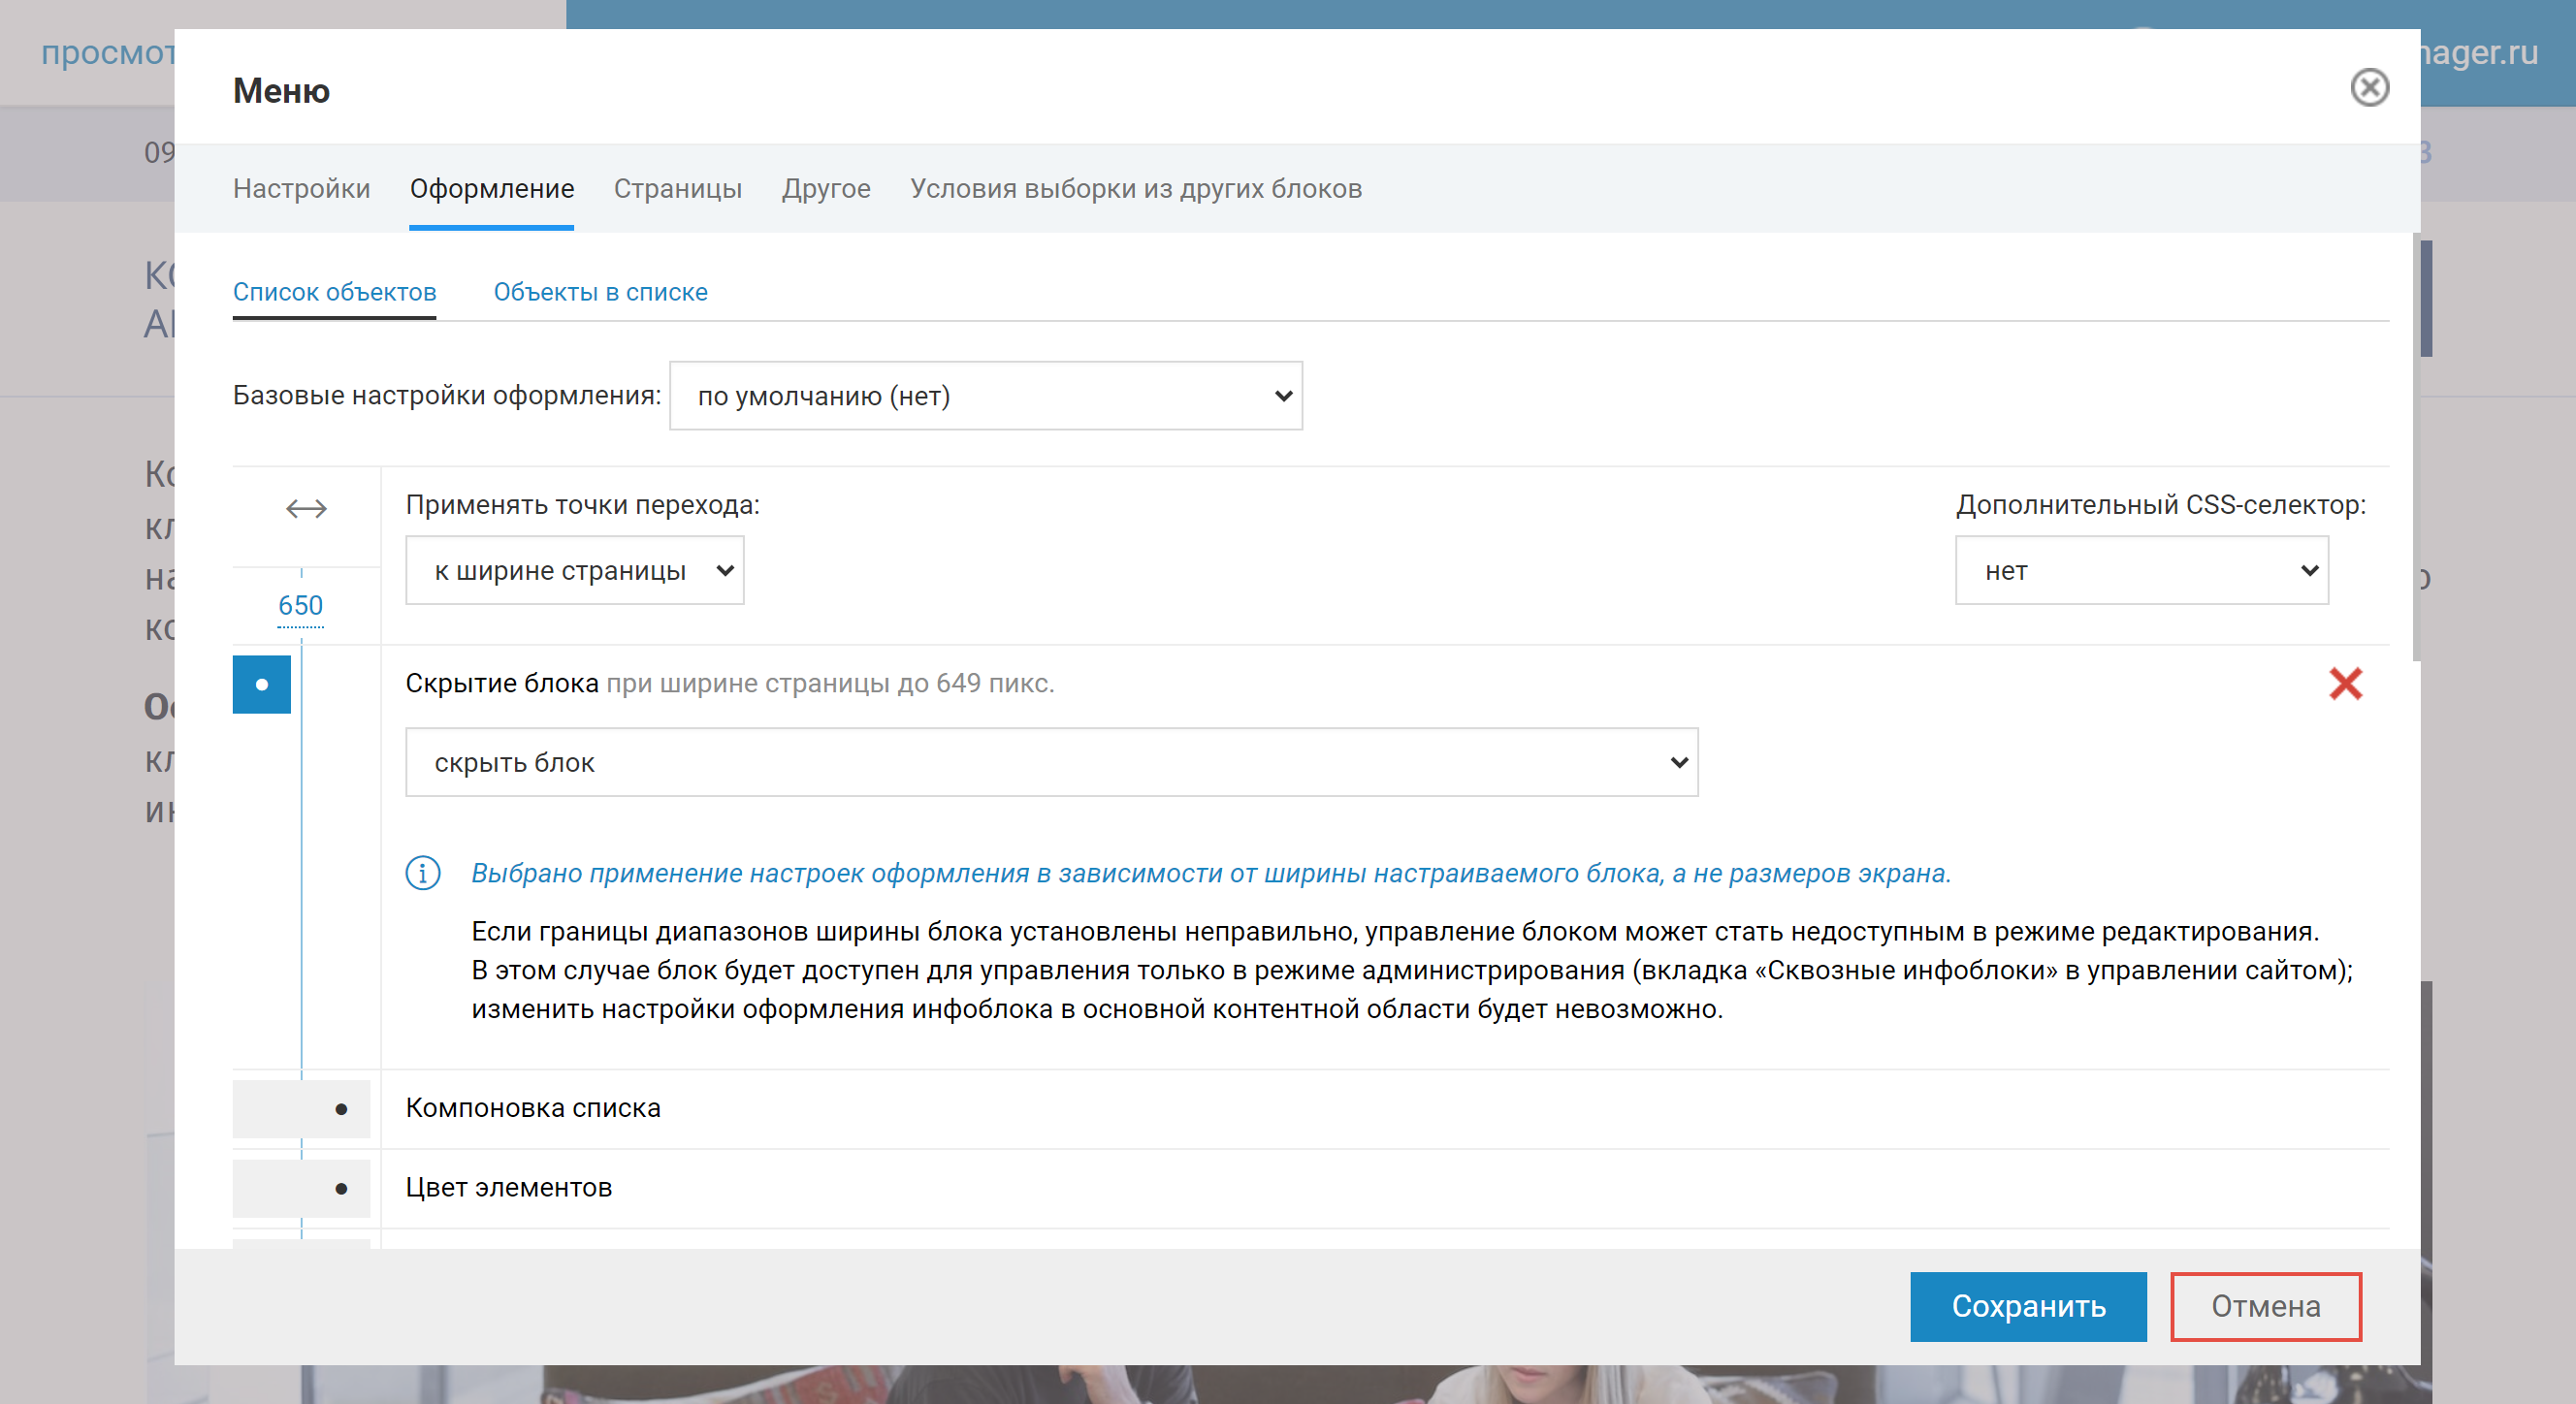Click the 650 breakpoint value
The height and width of the screenshot is (1404, 2576).
[x=300, y=606]
